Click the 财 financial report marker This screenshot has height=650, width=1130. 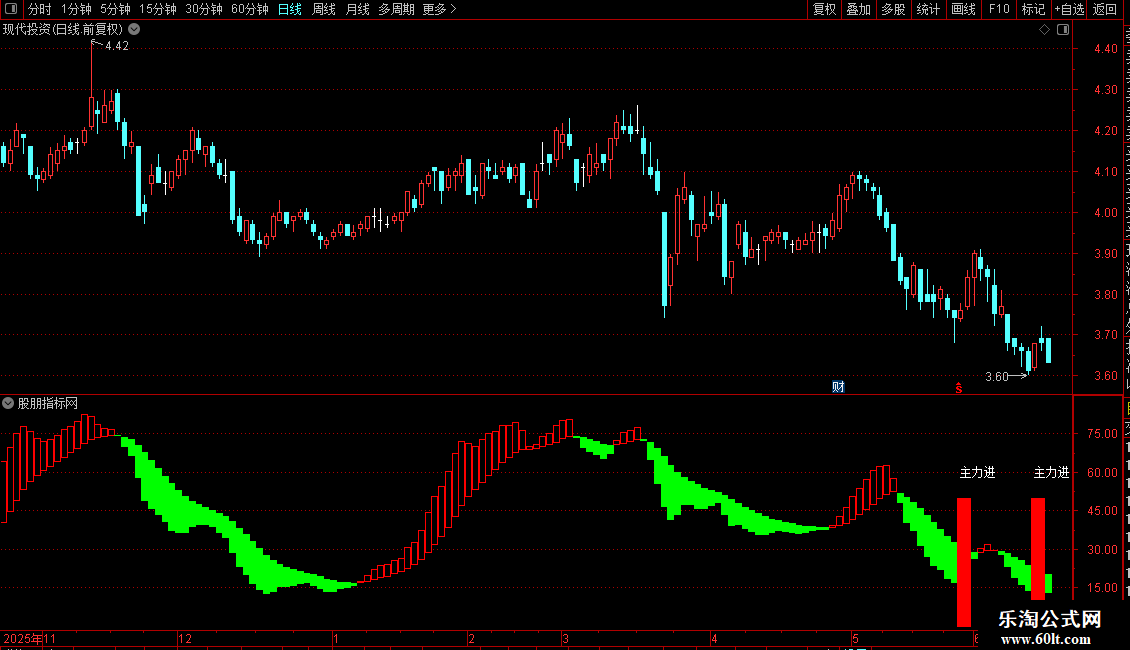[x=838, y=387]
